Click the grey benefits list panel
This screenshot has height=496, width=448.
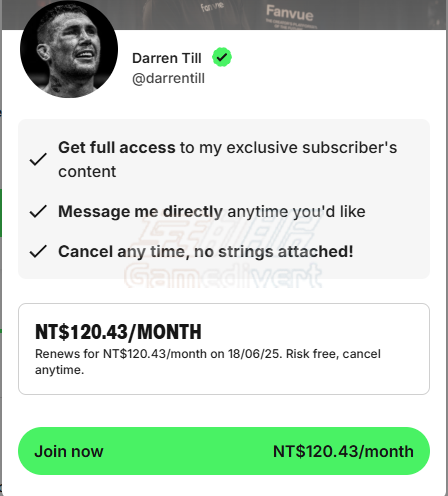224,199
